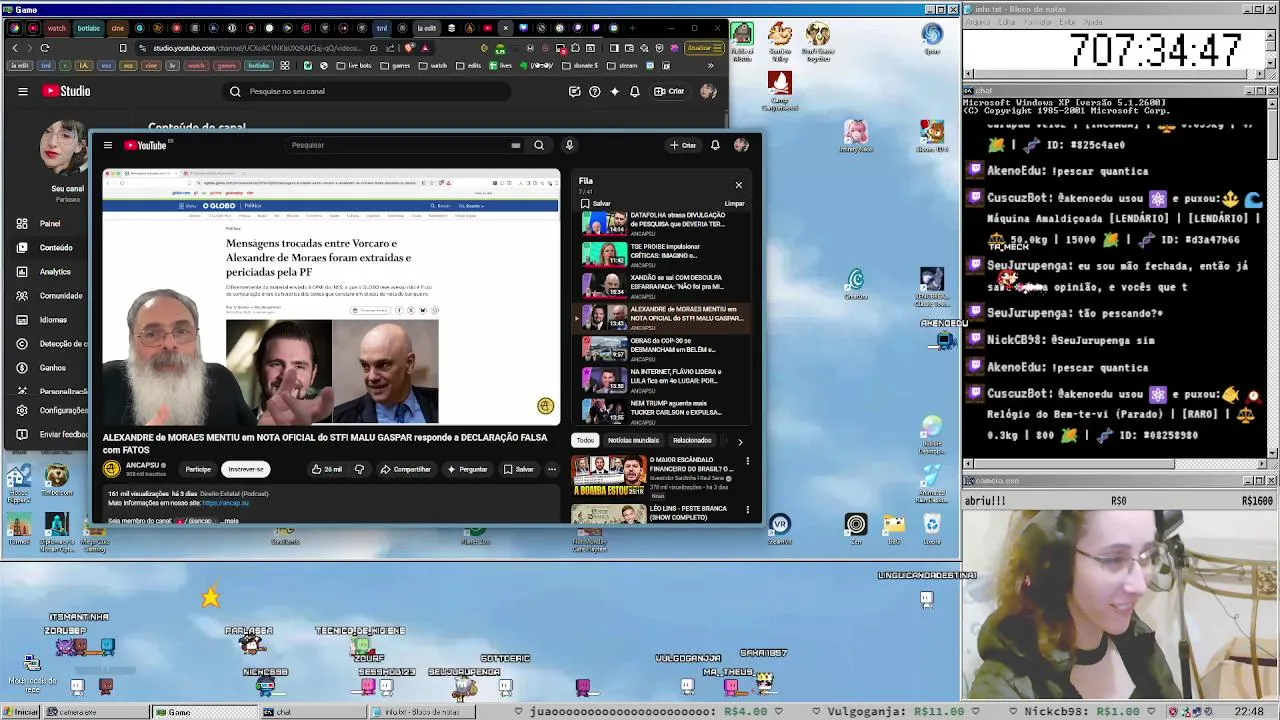Open the stream bookmark folder
The image size is (1280, 720).
coord(621,66)
